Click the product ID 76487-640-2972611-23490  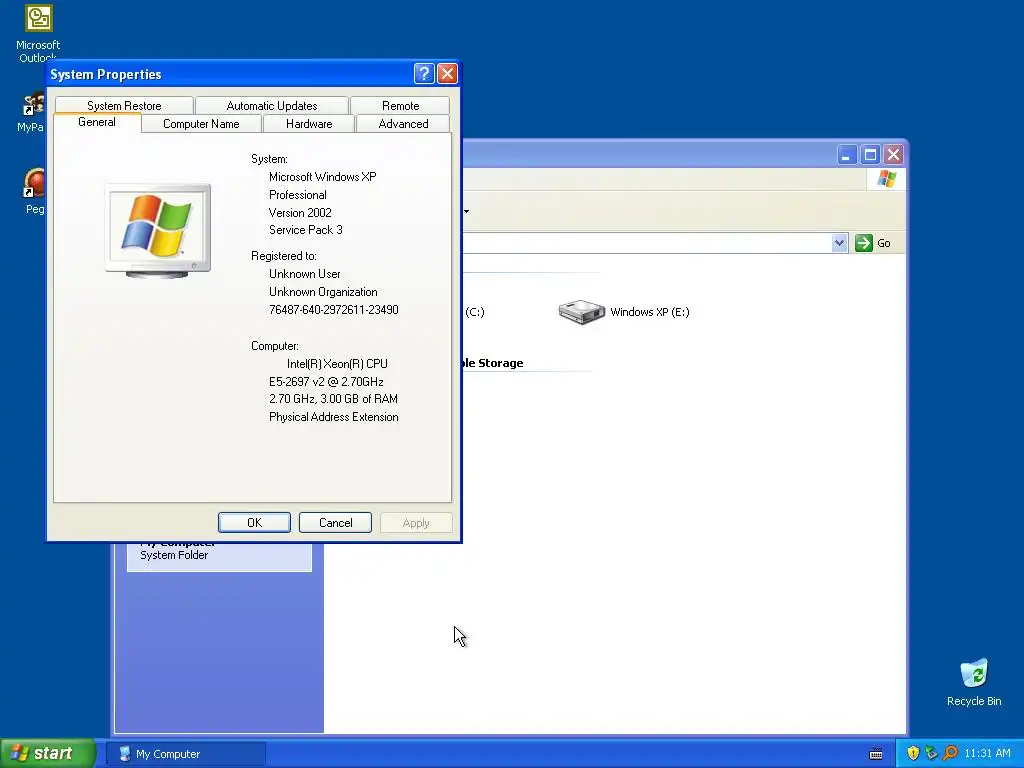tap(334, 310)
